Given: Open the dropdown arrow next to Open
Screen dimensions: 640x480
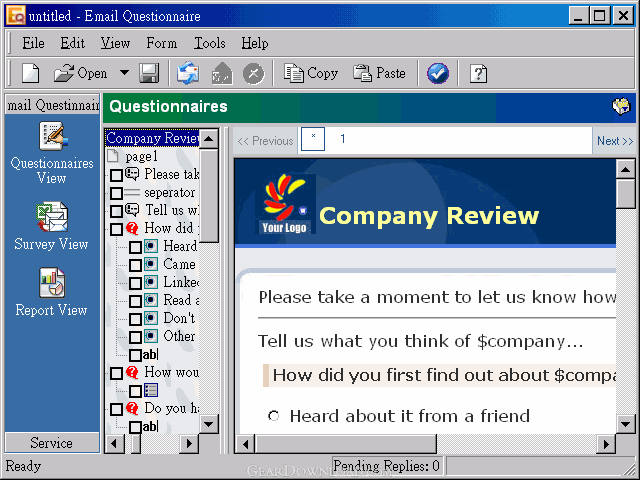Looking at the screenshot, I should (x=124, y=73).
